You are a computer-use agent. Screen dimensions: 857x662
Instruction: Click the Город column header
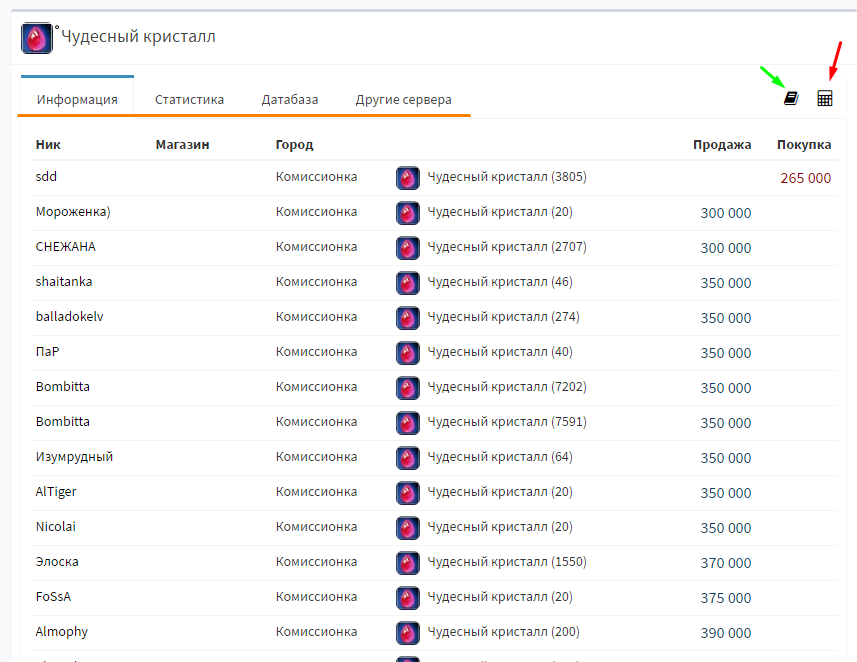coord(294,145)
